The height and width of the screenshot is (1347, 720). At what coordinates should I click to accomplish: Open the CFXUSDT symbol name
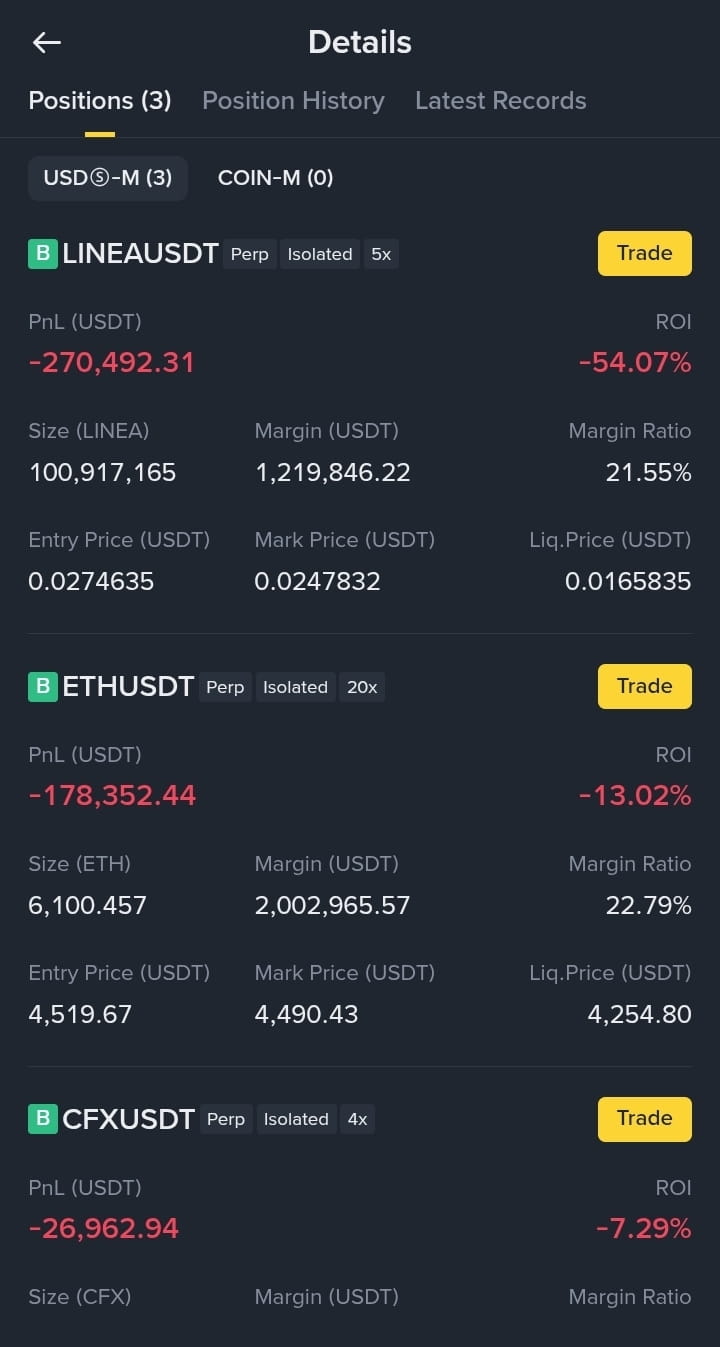128,1119
